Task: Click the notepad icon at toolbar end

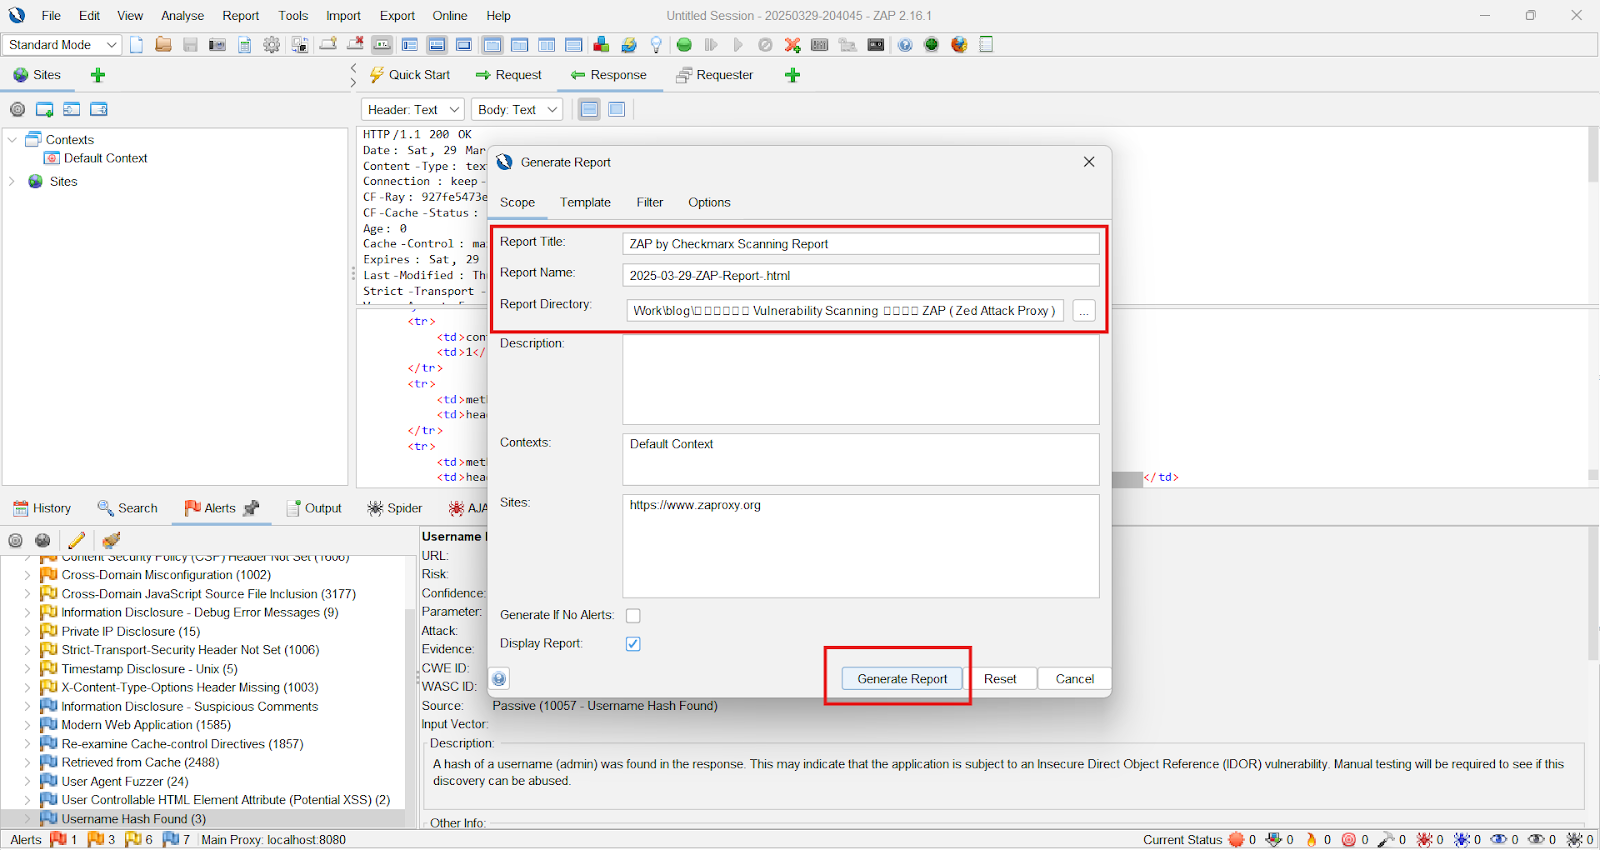Action: 986,45
